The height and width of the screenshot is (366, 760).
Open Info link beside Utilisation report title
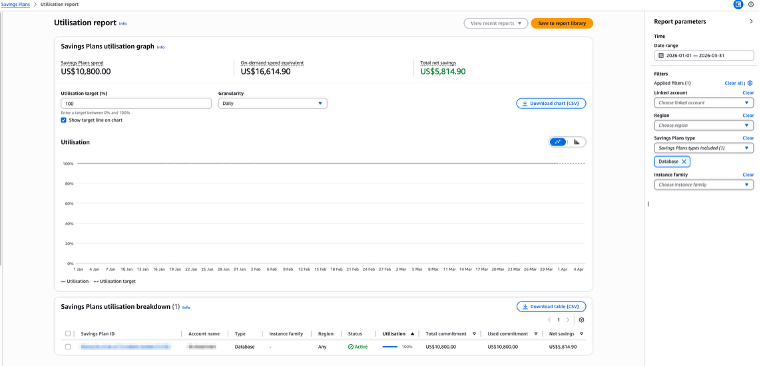[x=123, y=23]
